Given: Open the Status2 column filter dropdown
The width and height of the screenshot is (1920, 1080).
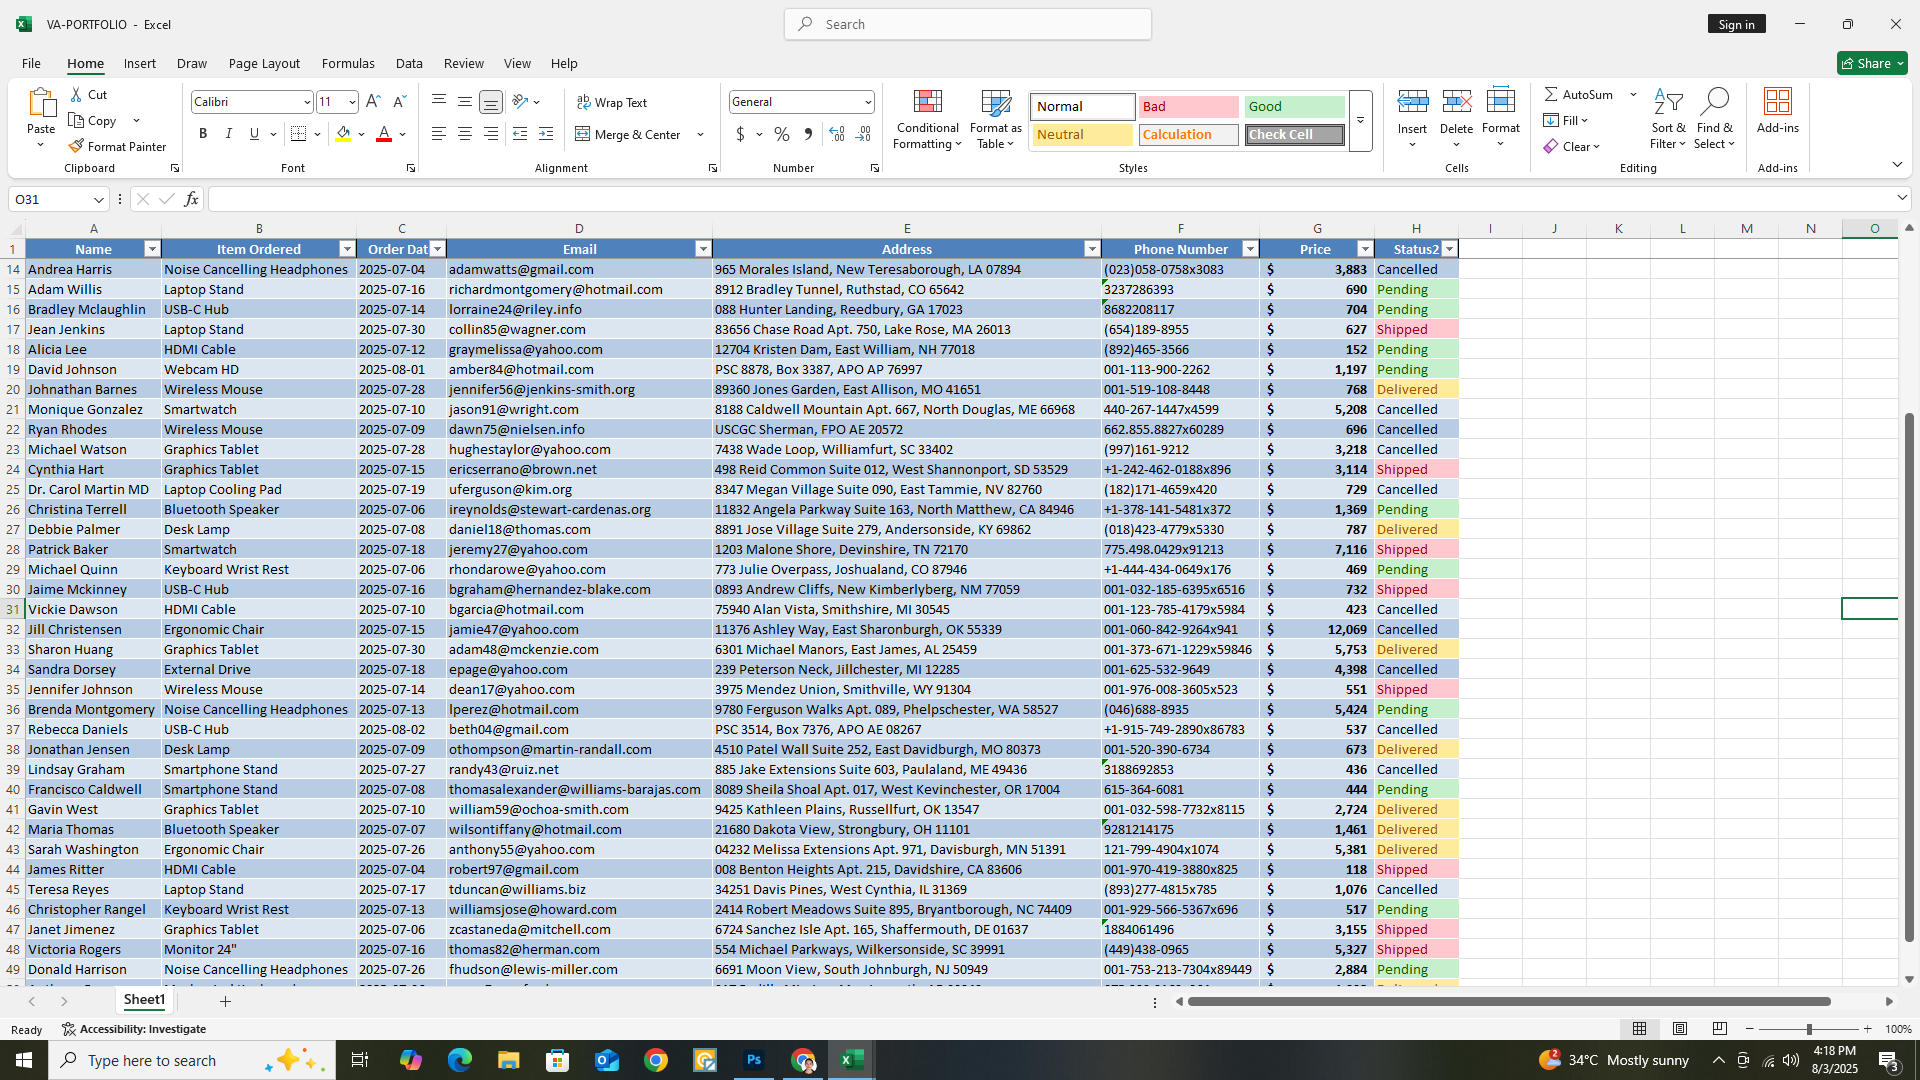Looking at the screenshot, I should 1449,249.
